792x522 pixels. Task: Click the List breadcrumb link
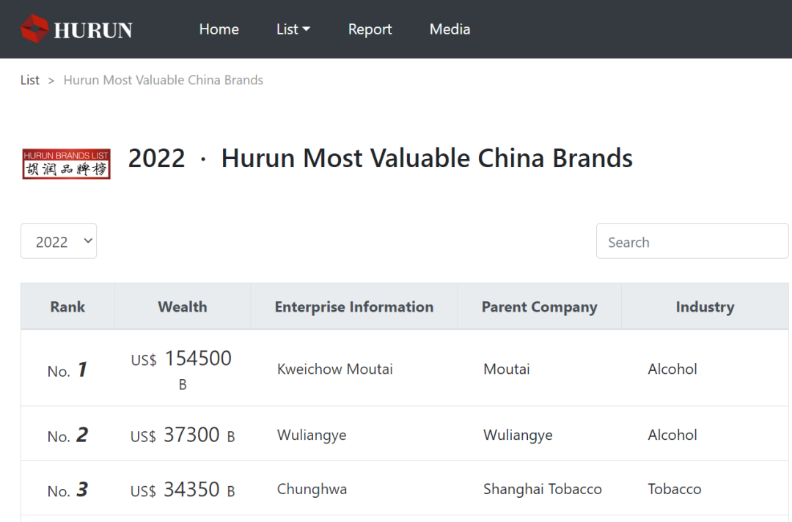[30, 80]
